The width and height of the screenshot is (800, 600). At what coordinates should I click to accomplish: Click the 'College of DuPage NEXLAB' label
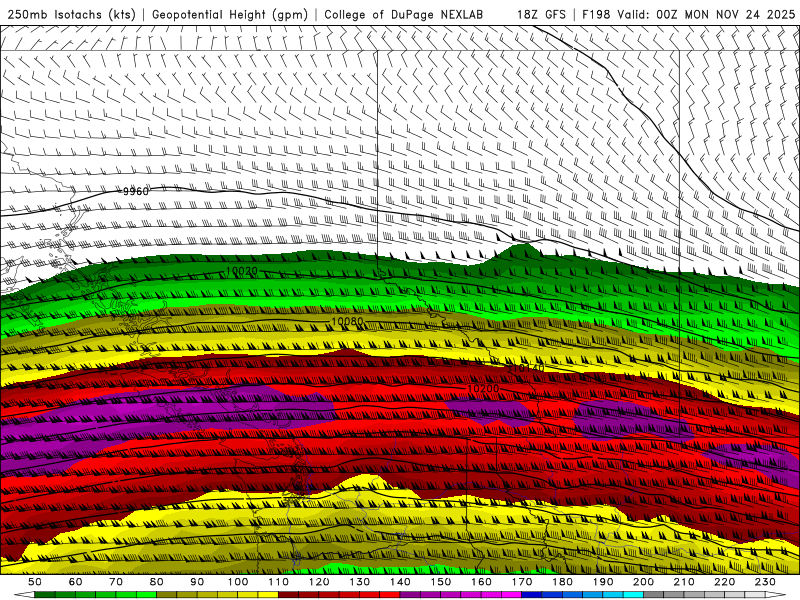(x=403, y=14)
